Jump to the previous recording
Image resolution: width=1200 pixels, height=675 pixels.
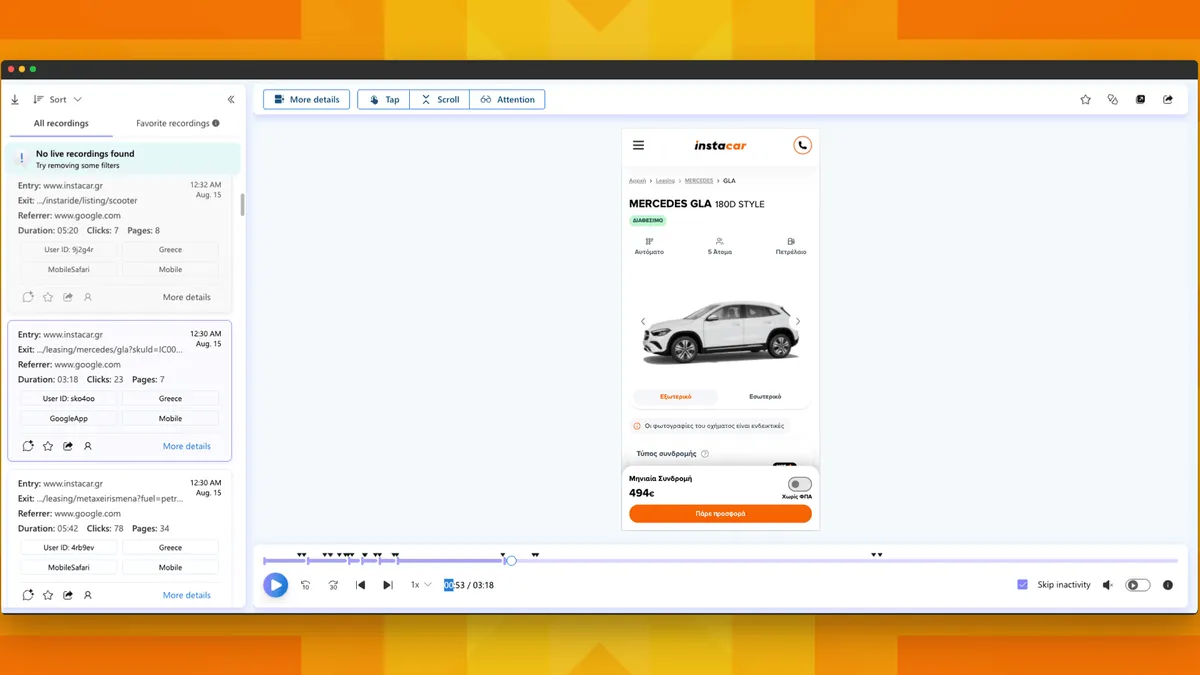[x=361, y=585]
